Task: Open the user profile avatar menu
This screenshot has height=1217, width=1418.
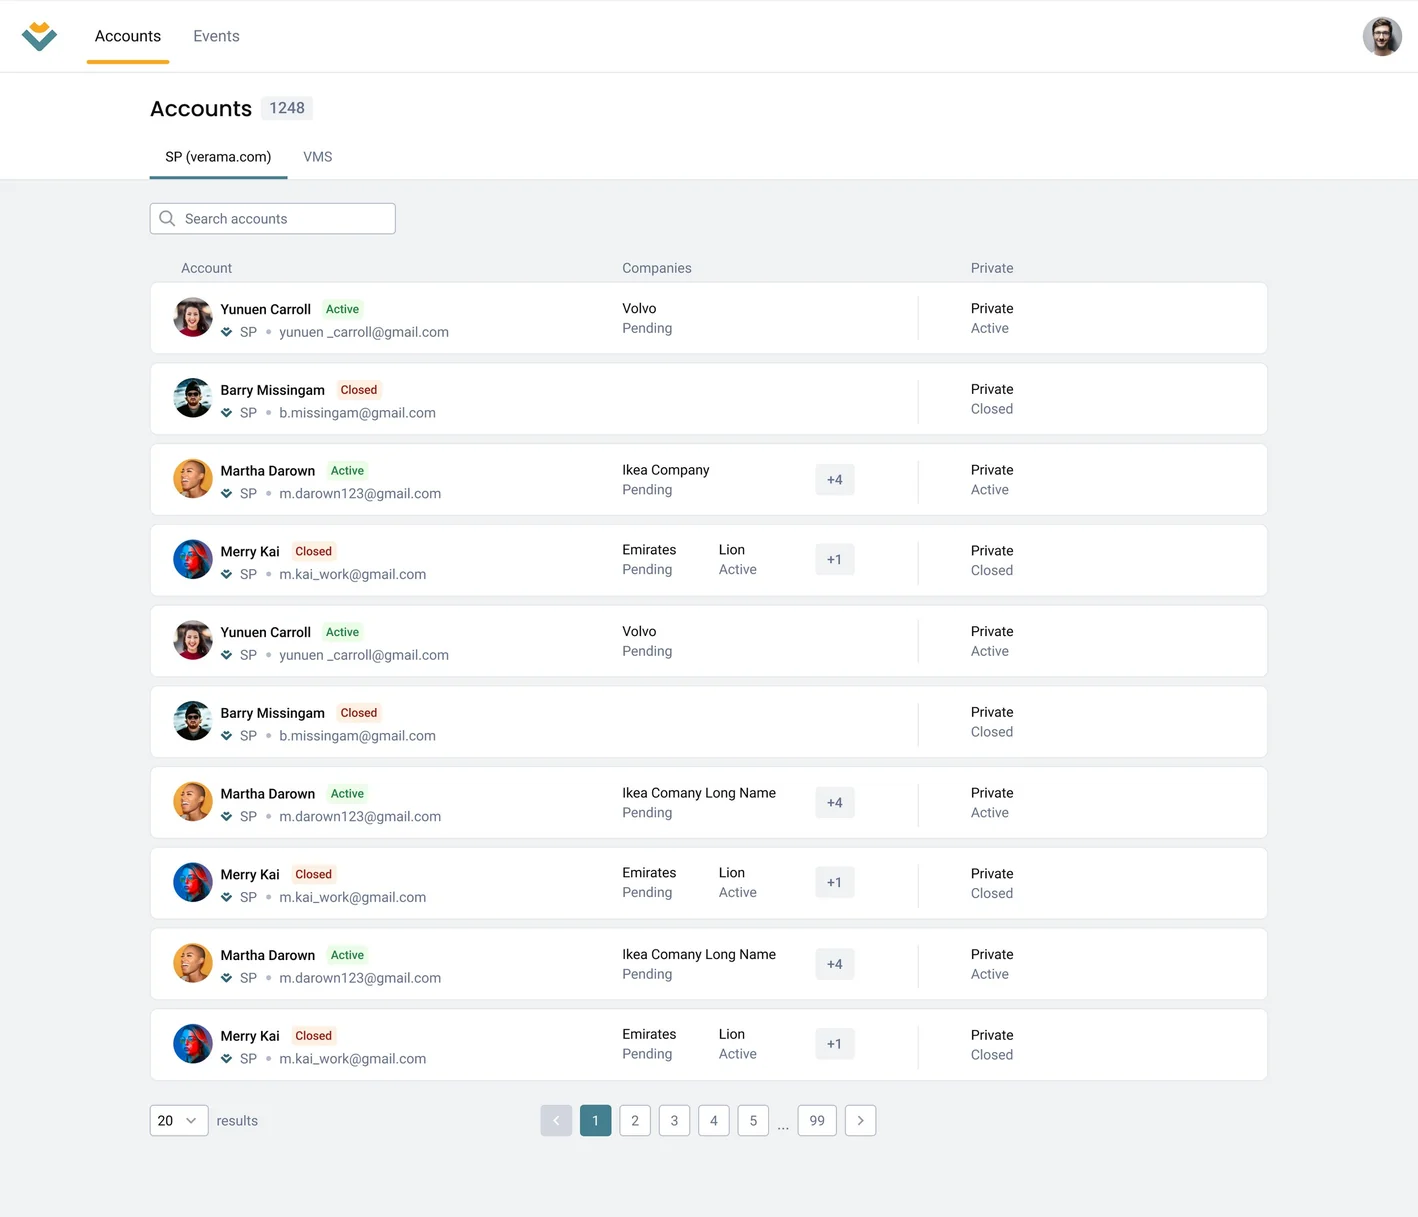Action: pos(1382,36)
